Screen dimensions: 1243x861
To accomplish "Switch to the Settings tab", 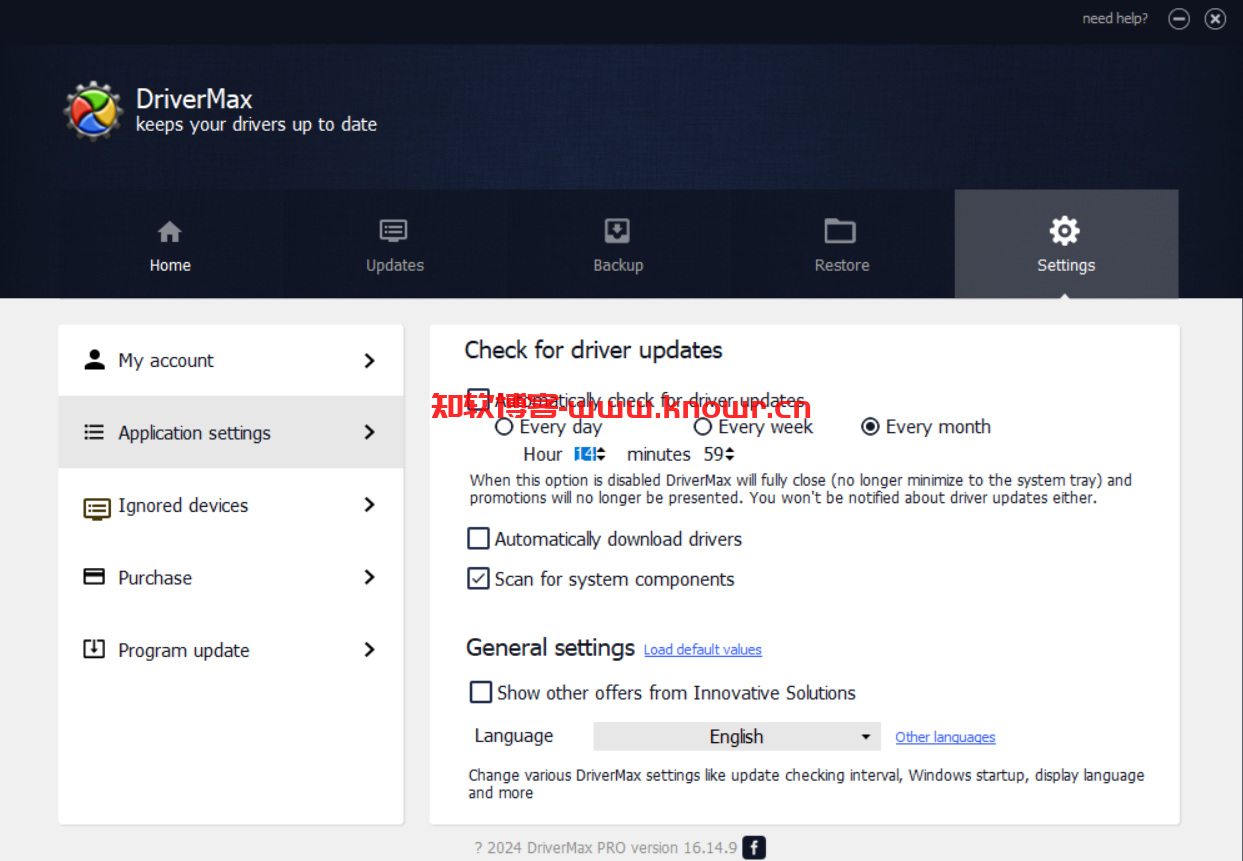I will click(1066, 244).
